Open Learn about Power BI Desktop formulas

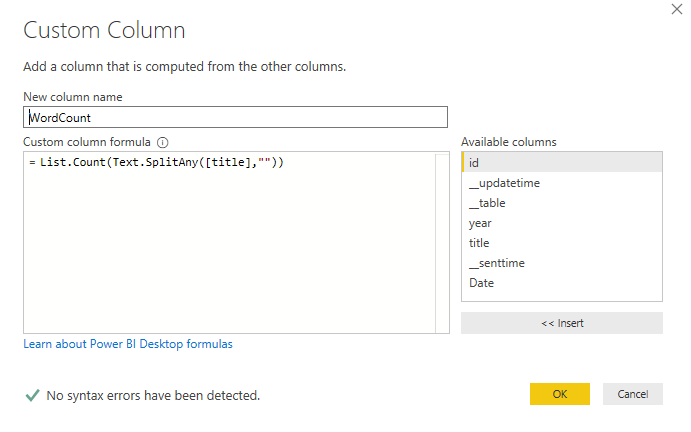pyautogui.click(x=128, y=344)
